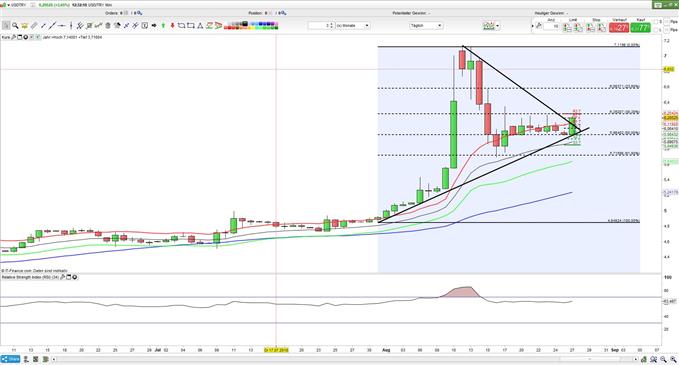This screenshot has width=679, height=365.
Task: Open the order panel wrench settings
Action: (539, 26)
